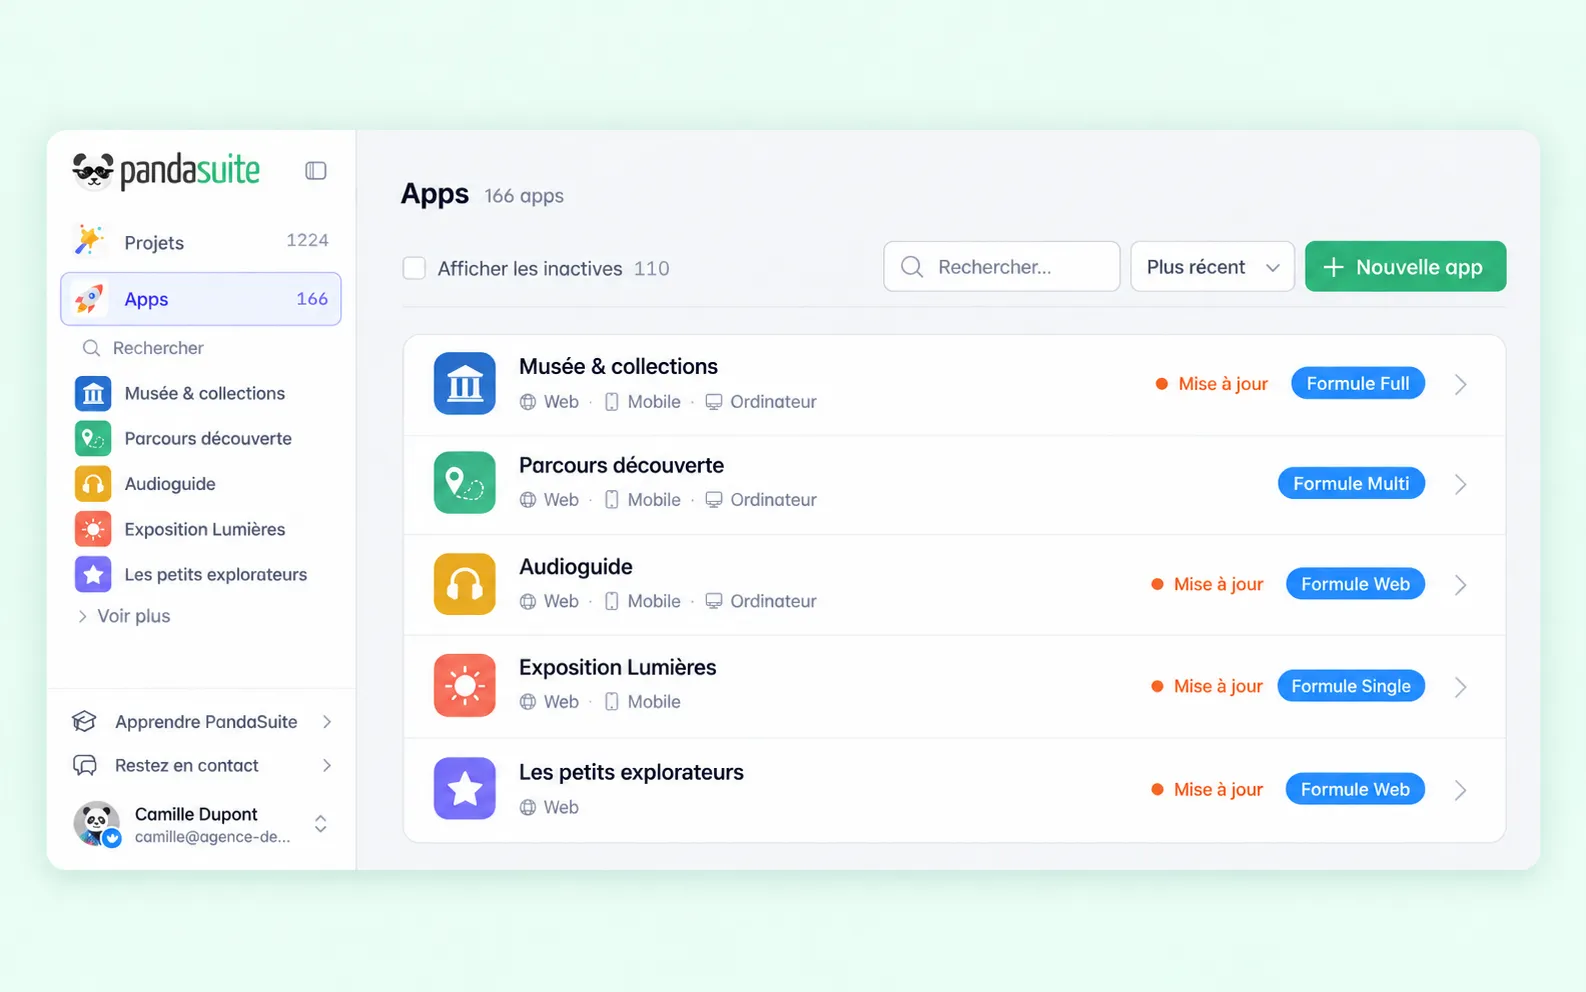Expand the Apprendre PandaSuite submenu arrow
The height and width of the screenshot is (992, 1586).
(x=327, y=722)
